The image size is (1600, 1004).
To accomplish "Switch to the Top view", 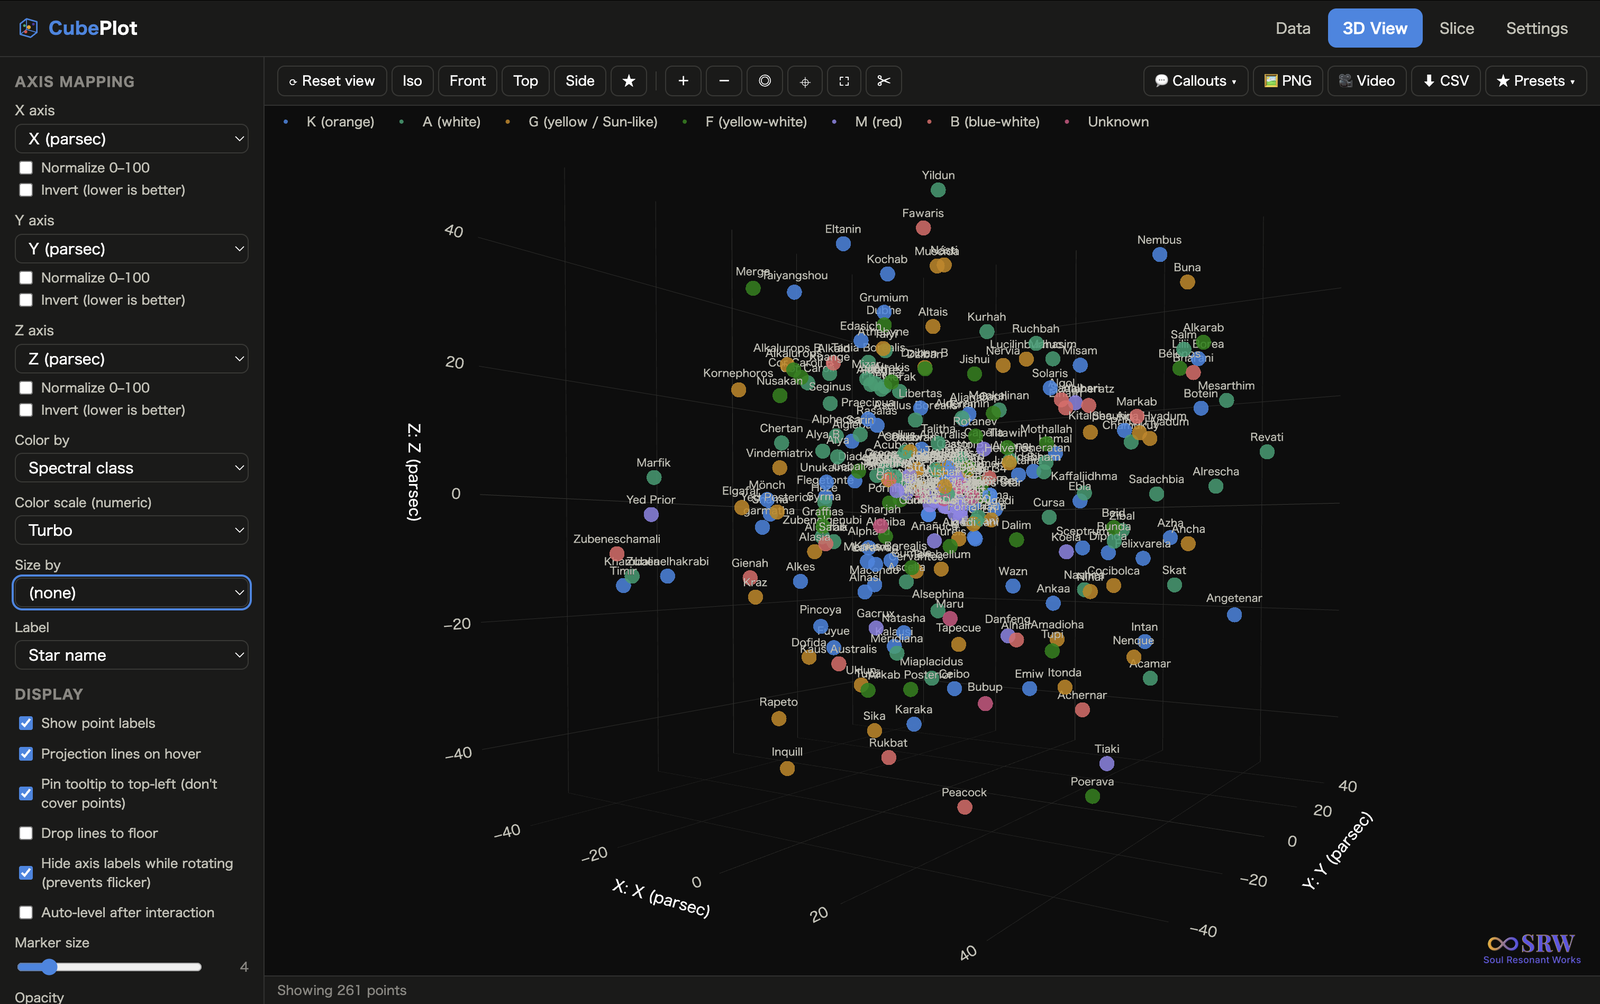I will pyautogui.click(x=526, y=81).
